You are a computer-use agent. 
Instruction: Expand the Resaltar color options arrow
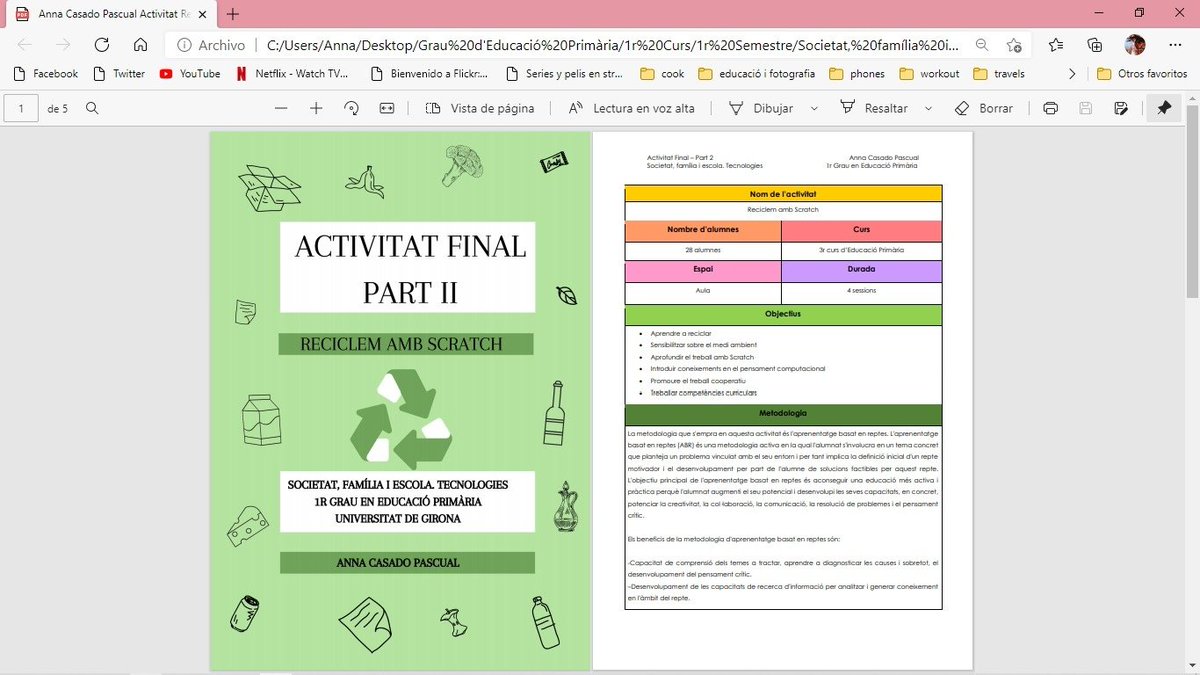pos(928,108)
